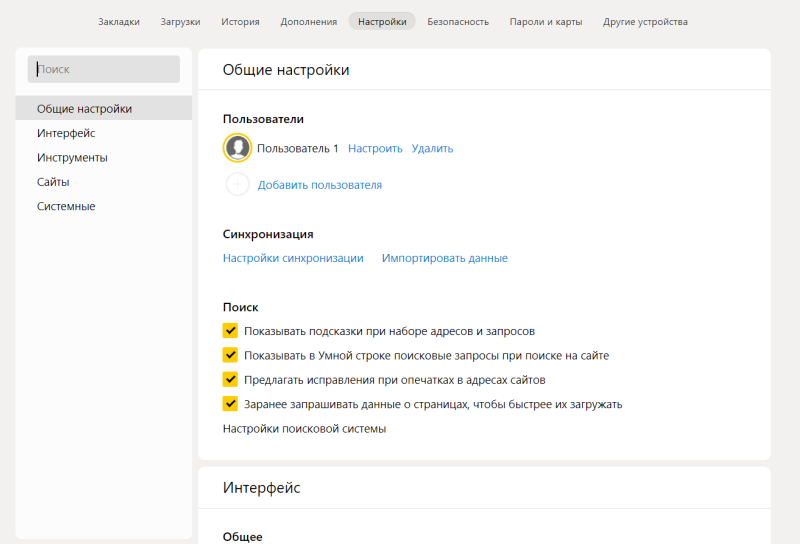Open the История tab
This screenshot has width=800, height=544.
240,21
